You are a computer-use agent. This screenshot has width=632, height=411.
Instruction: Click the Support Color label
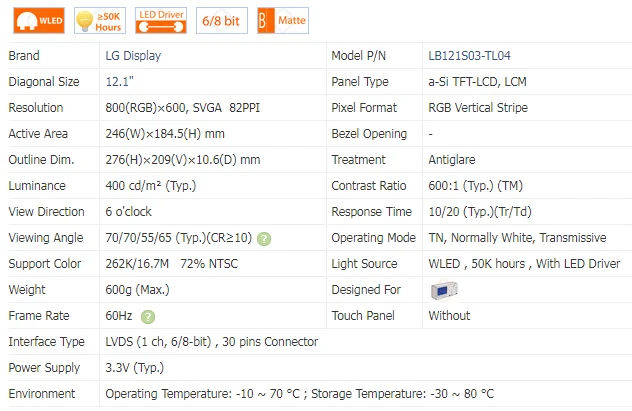[x=45, y=264]
